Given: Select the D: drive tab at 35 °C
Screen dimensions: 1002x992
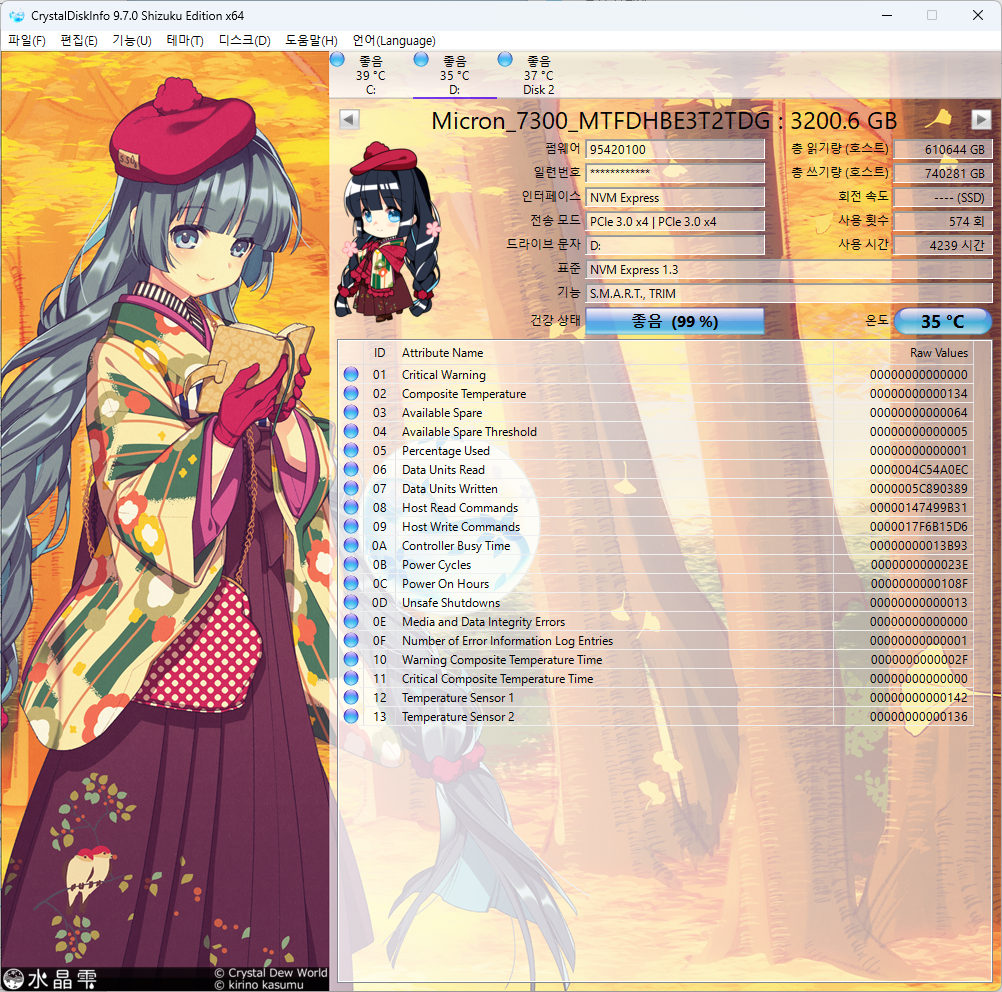Looking at the screenshot, I should (x=454, y=75).
